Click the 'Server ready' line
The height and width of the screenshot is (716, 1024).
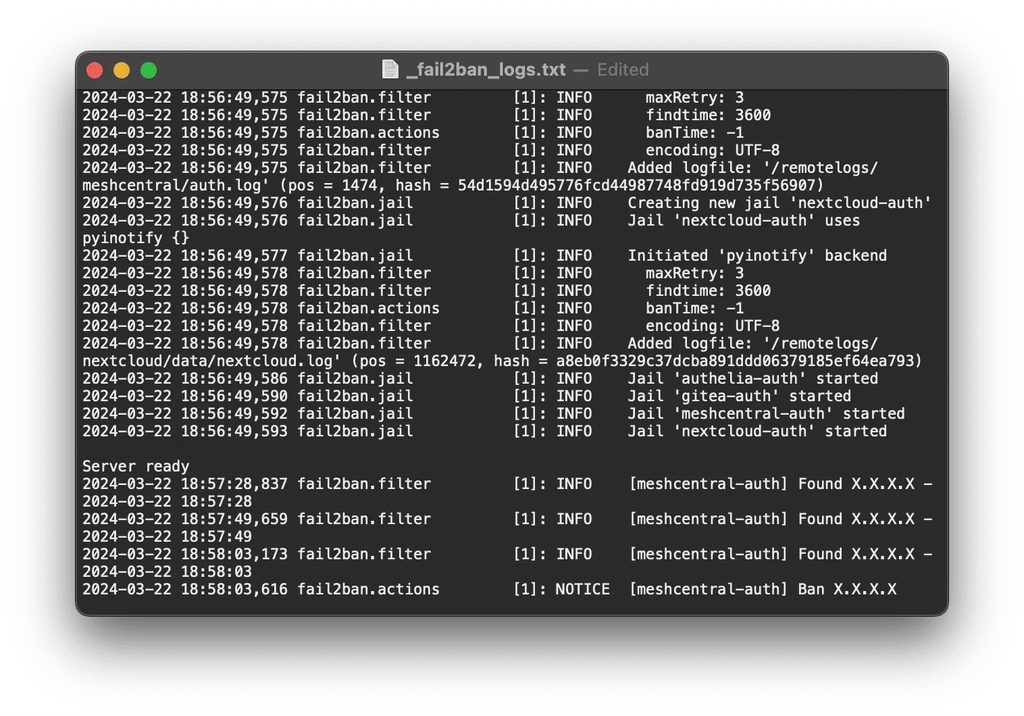click(x=136, y=466)
